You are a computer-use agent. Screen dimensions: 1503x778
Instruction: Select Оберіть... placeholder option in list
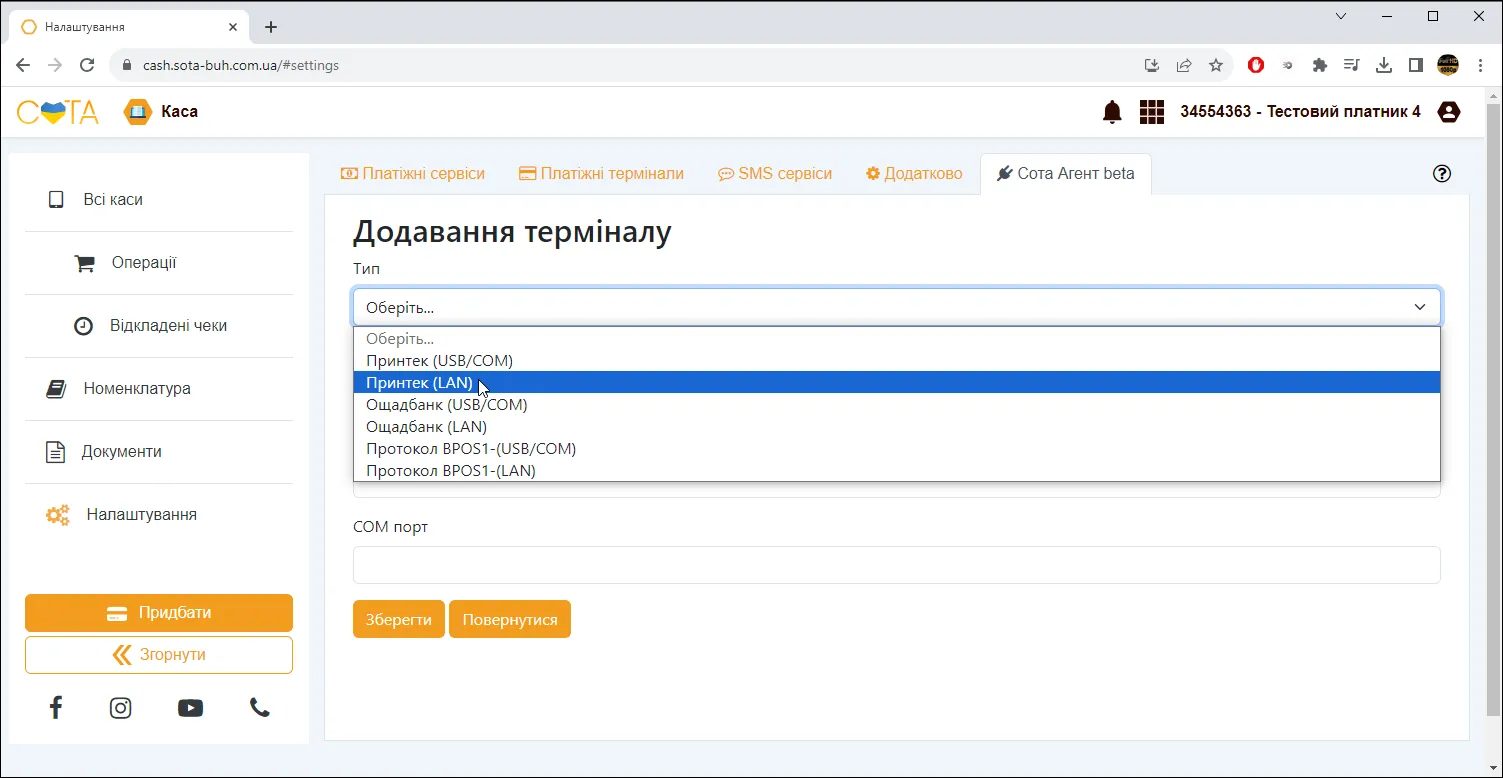click(x=897, y=338)
